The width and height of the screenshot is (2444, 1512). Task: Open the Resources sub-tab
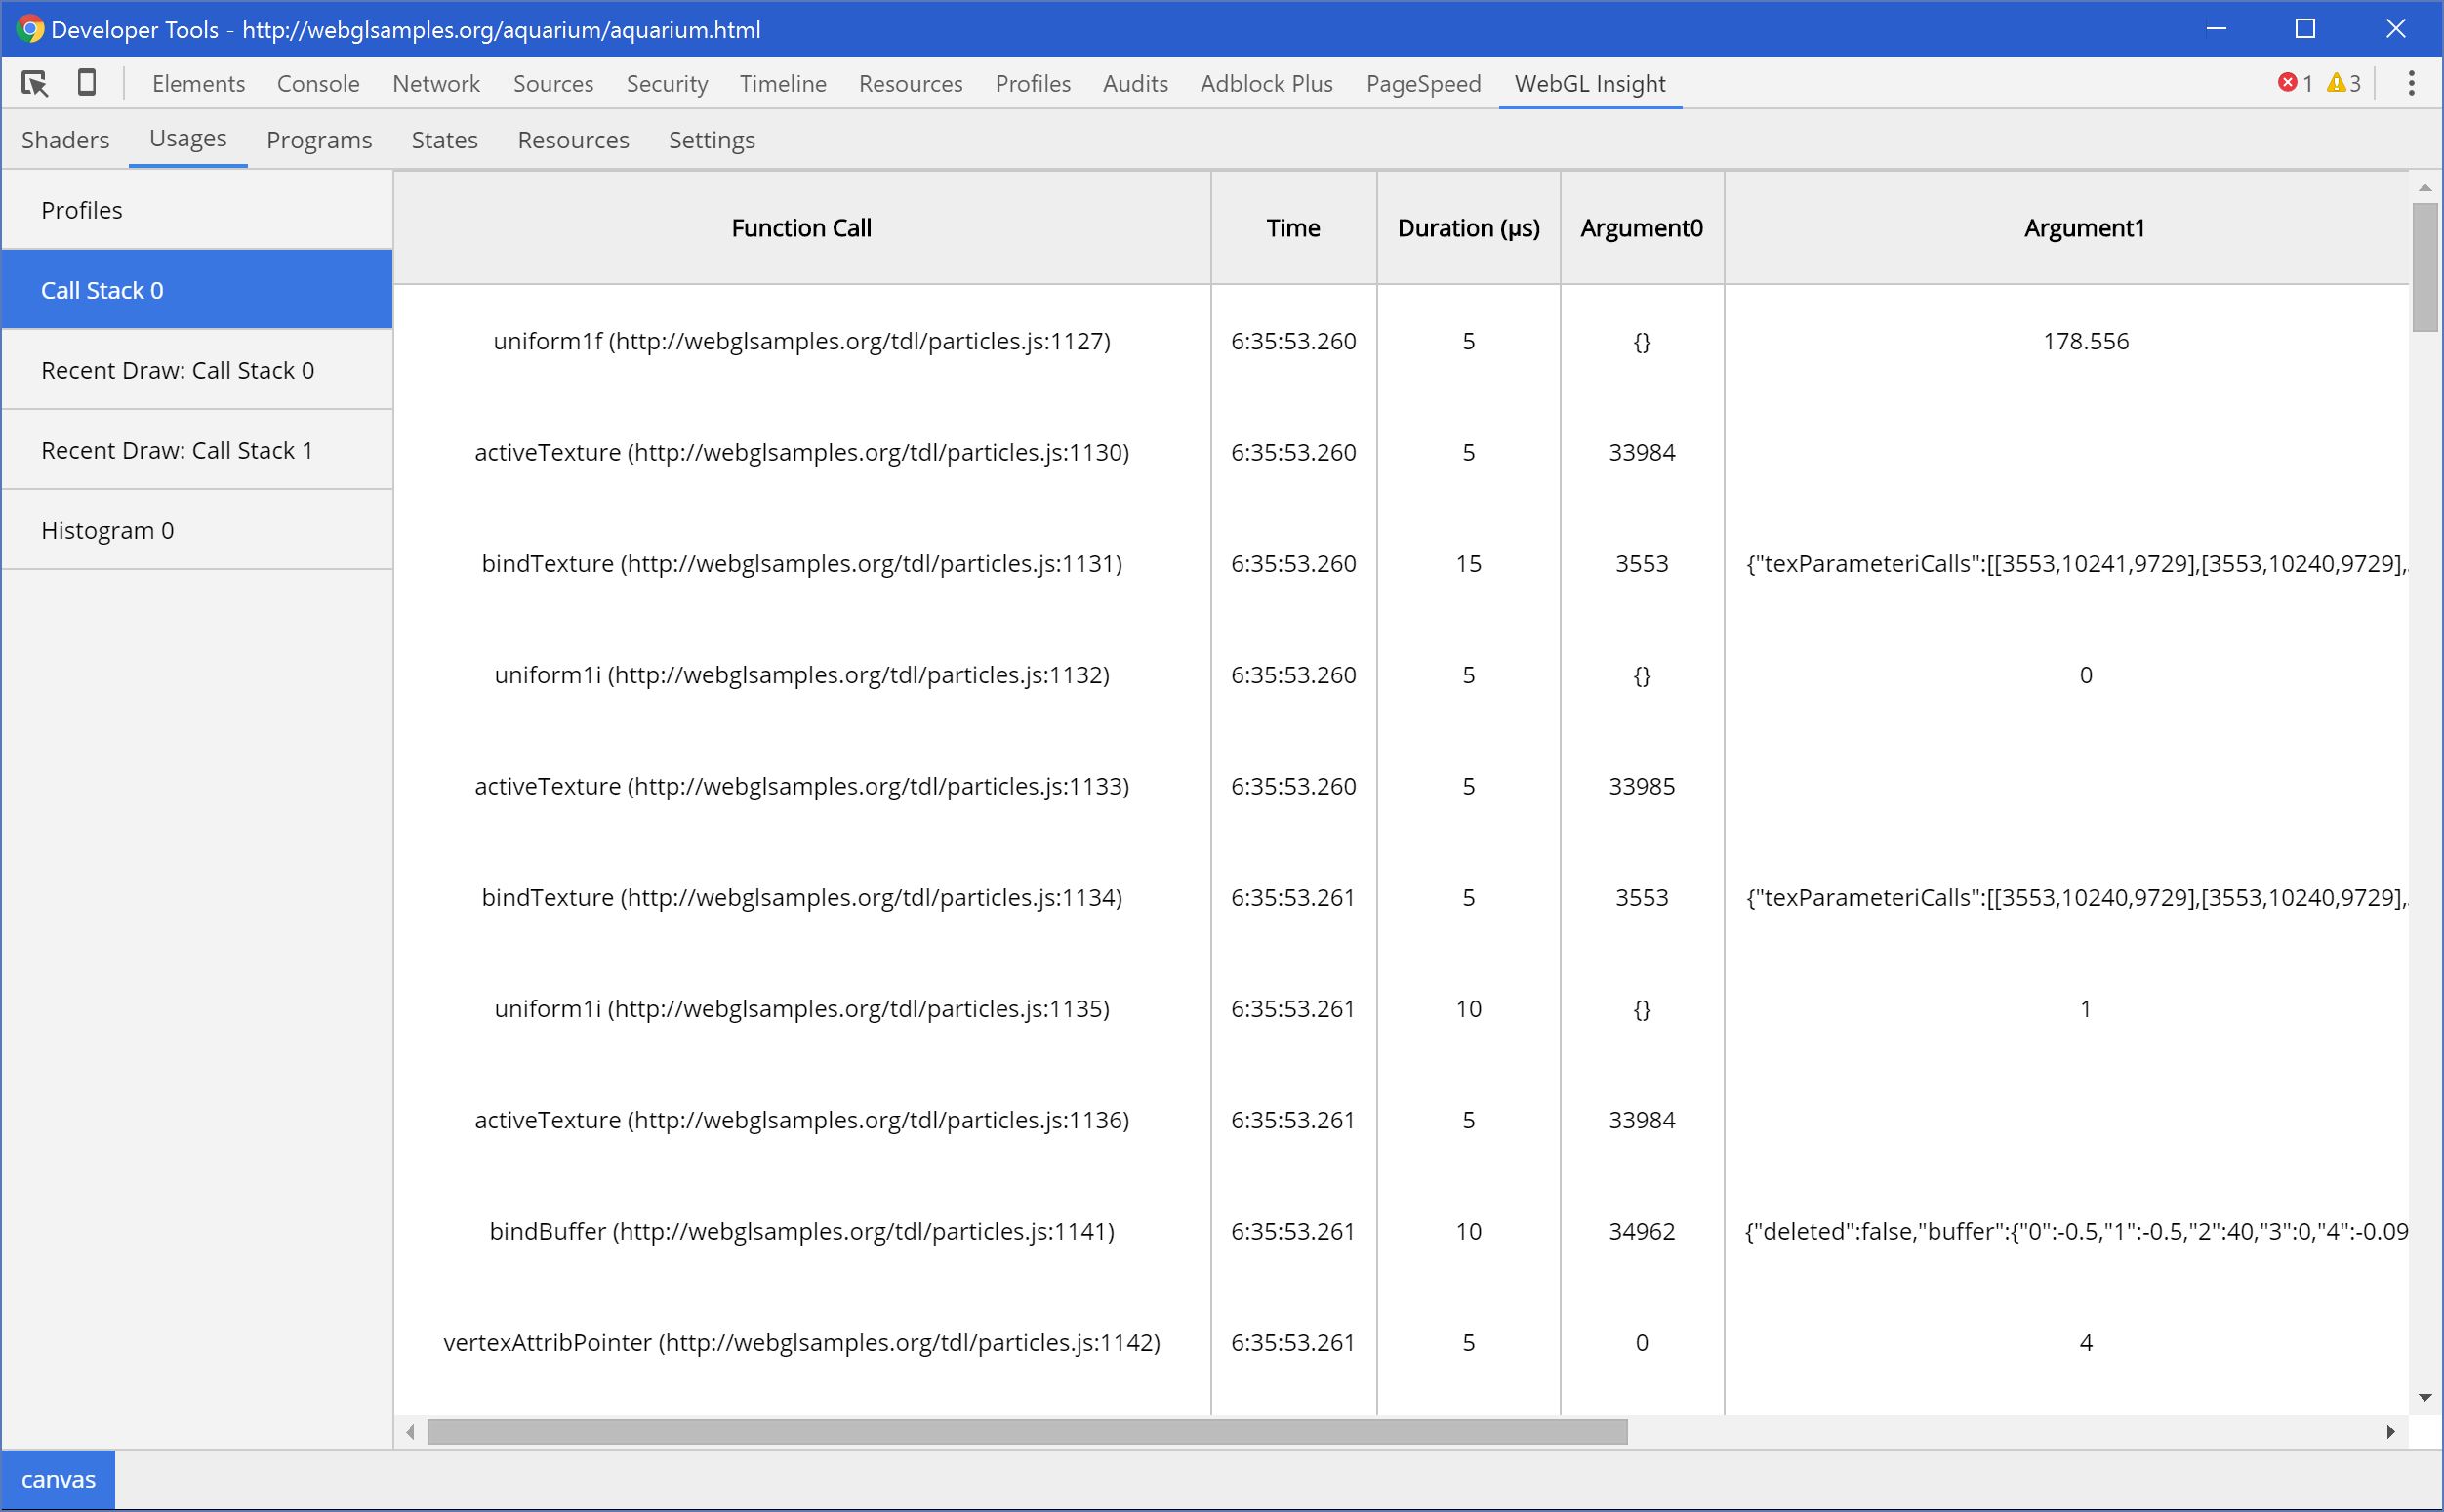click(x=573, y=140)
